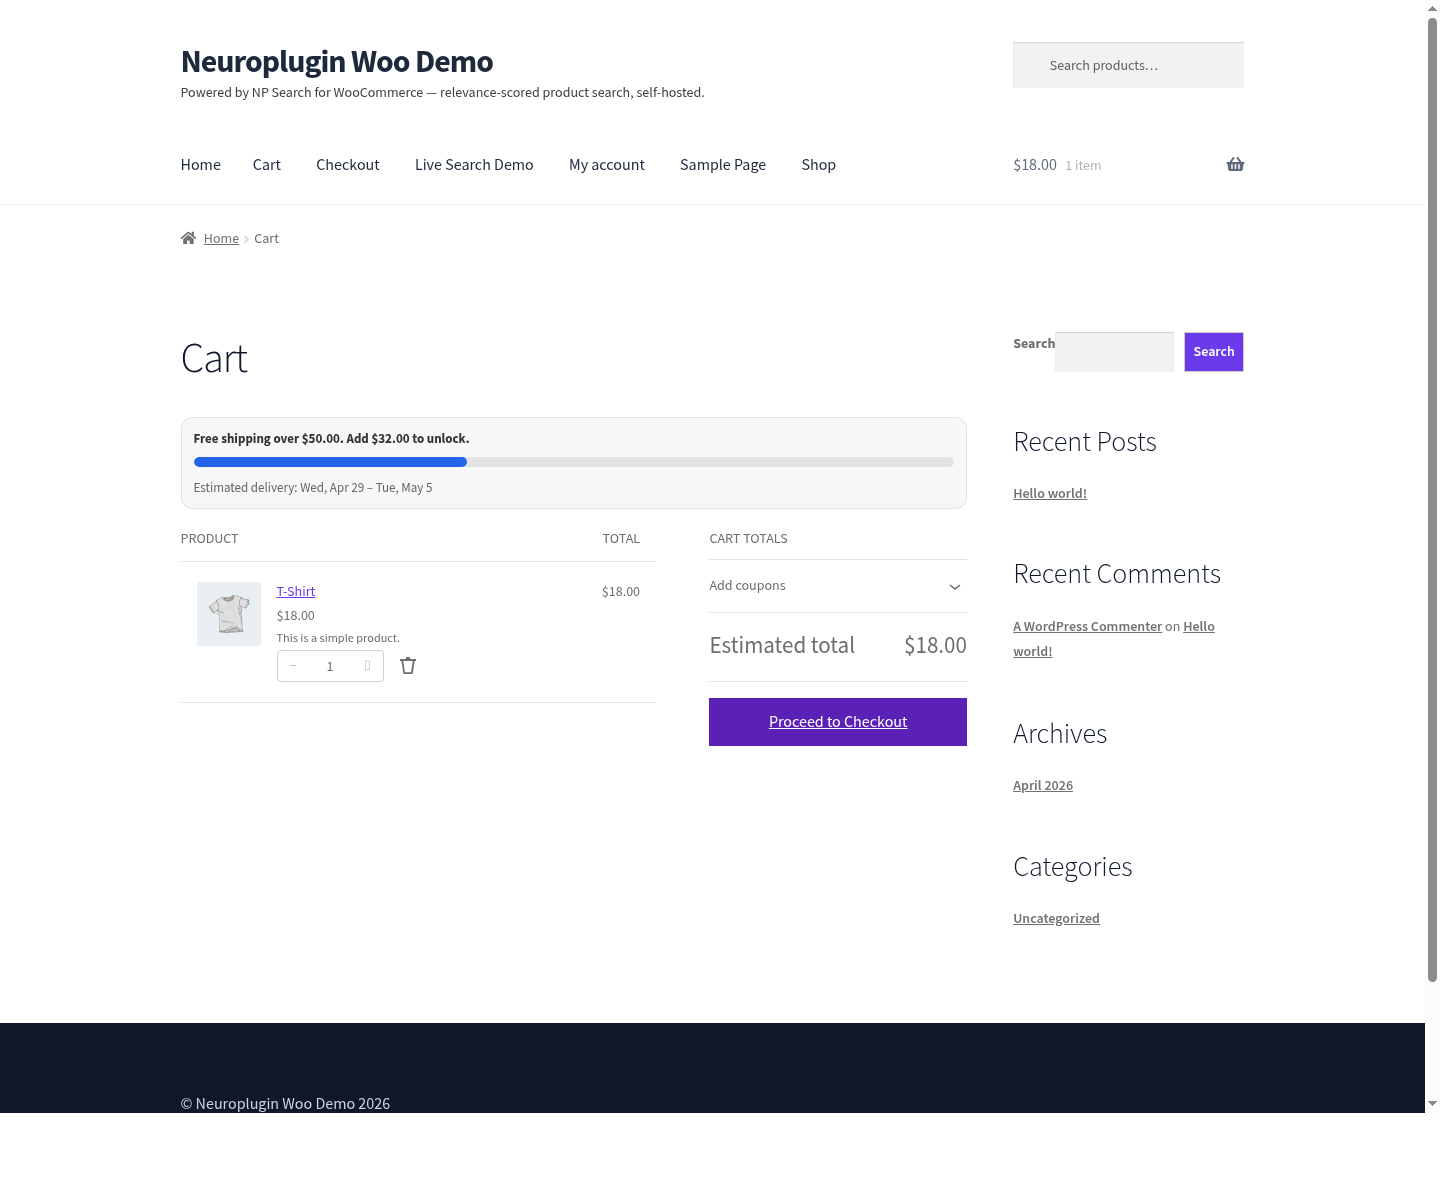Open My account menu item

(x=607, y=165)
